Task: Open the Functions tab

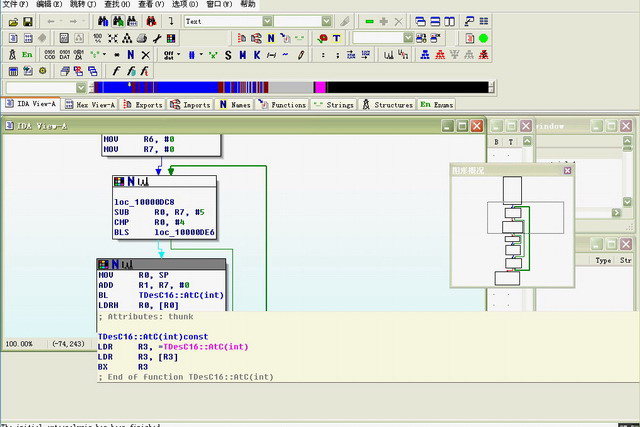Action: coord(282,104)
